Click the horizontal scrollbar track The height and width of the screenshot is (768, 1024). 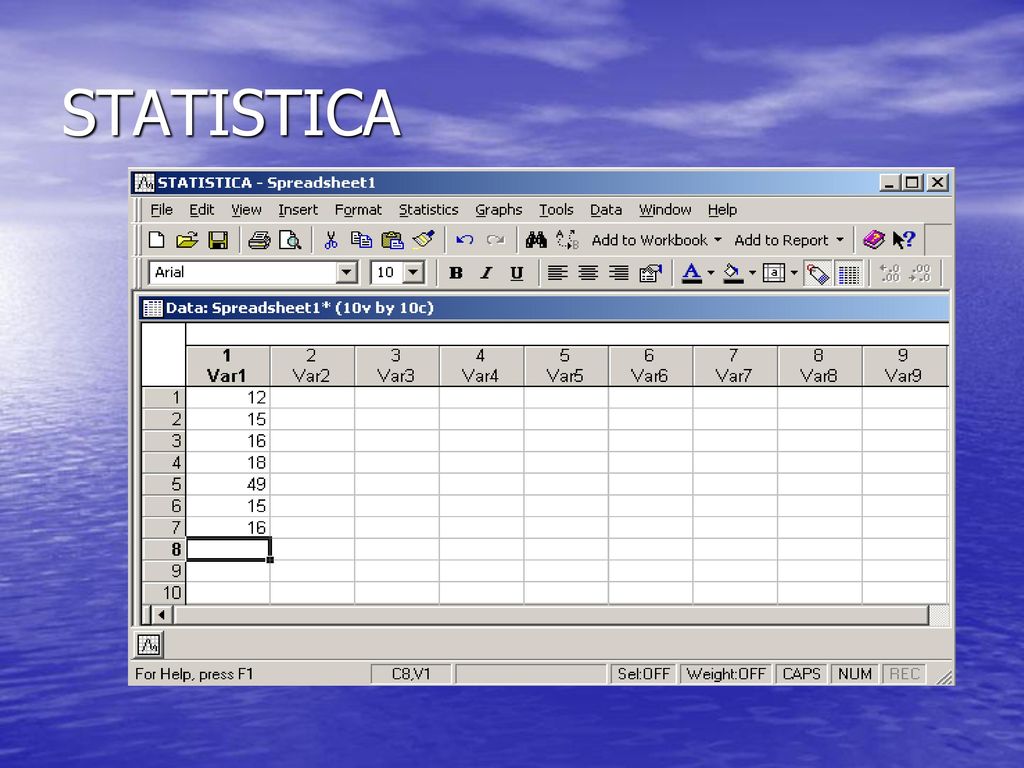[550, 615]
